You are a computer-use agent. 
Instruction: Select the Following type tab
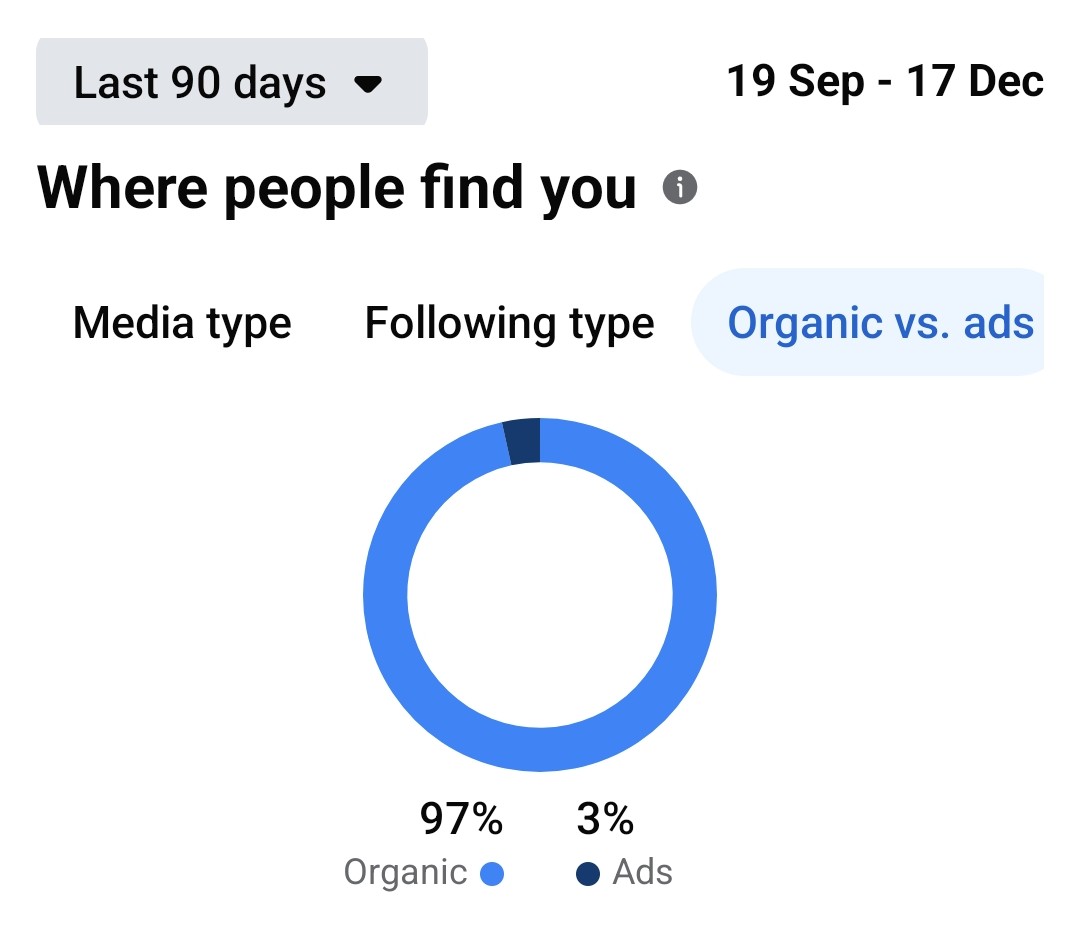coord(509,323)
